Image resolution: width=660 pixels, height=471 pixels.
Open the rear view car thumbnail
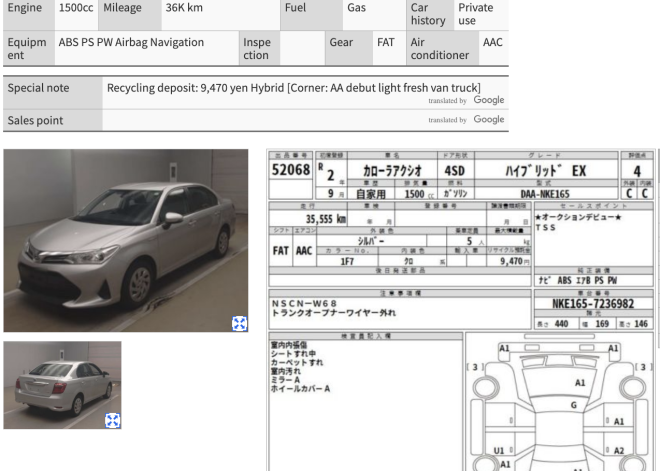click(x=62, y=385)
